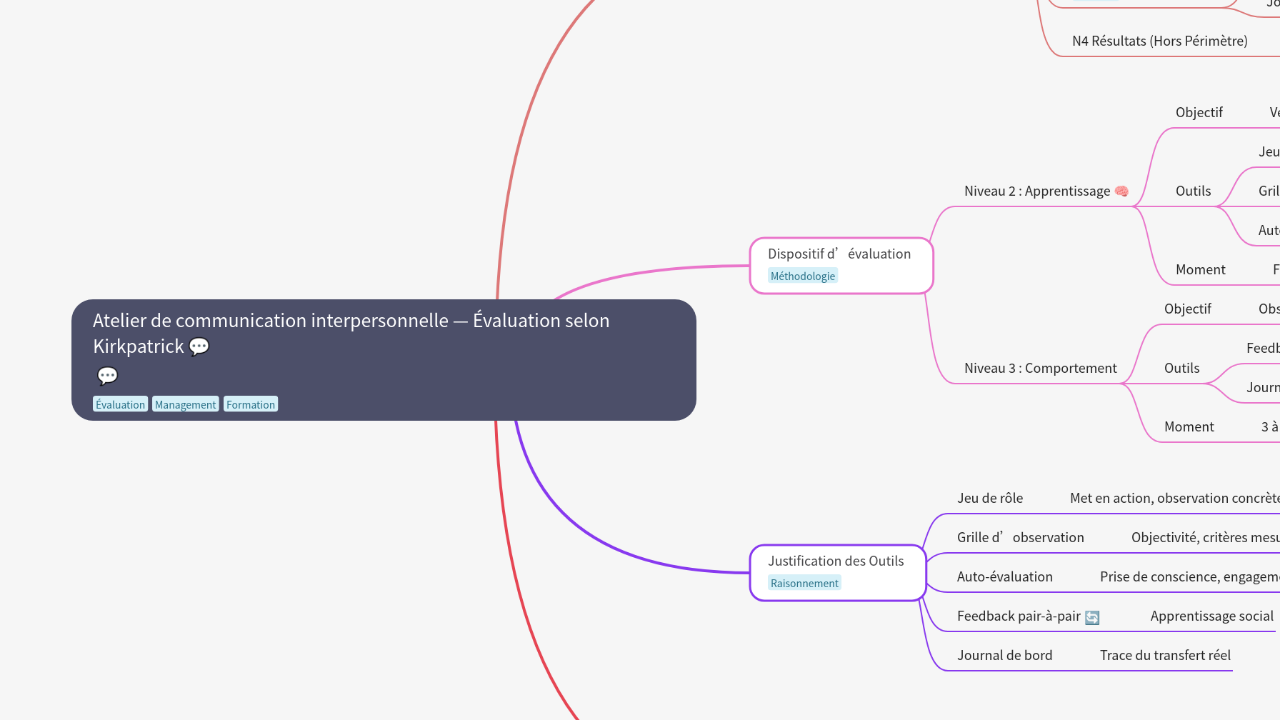Click the Niveau 2 : Apprentissage node text
This screenshot has height=720, width=1280.
pos(1037,191)
